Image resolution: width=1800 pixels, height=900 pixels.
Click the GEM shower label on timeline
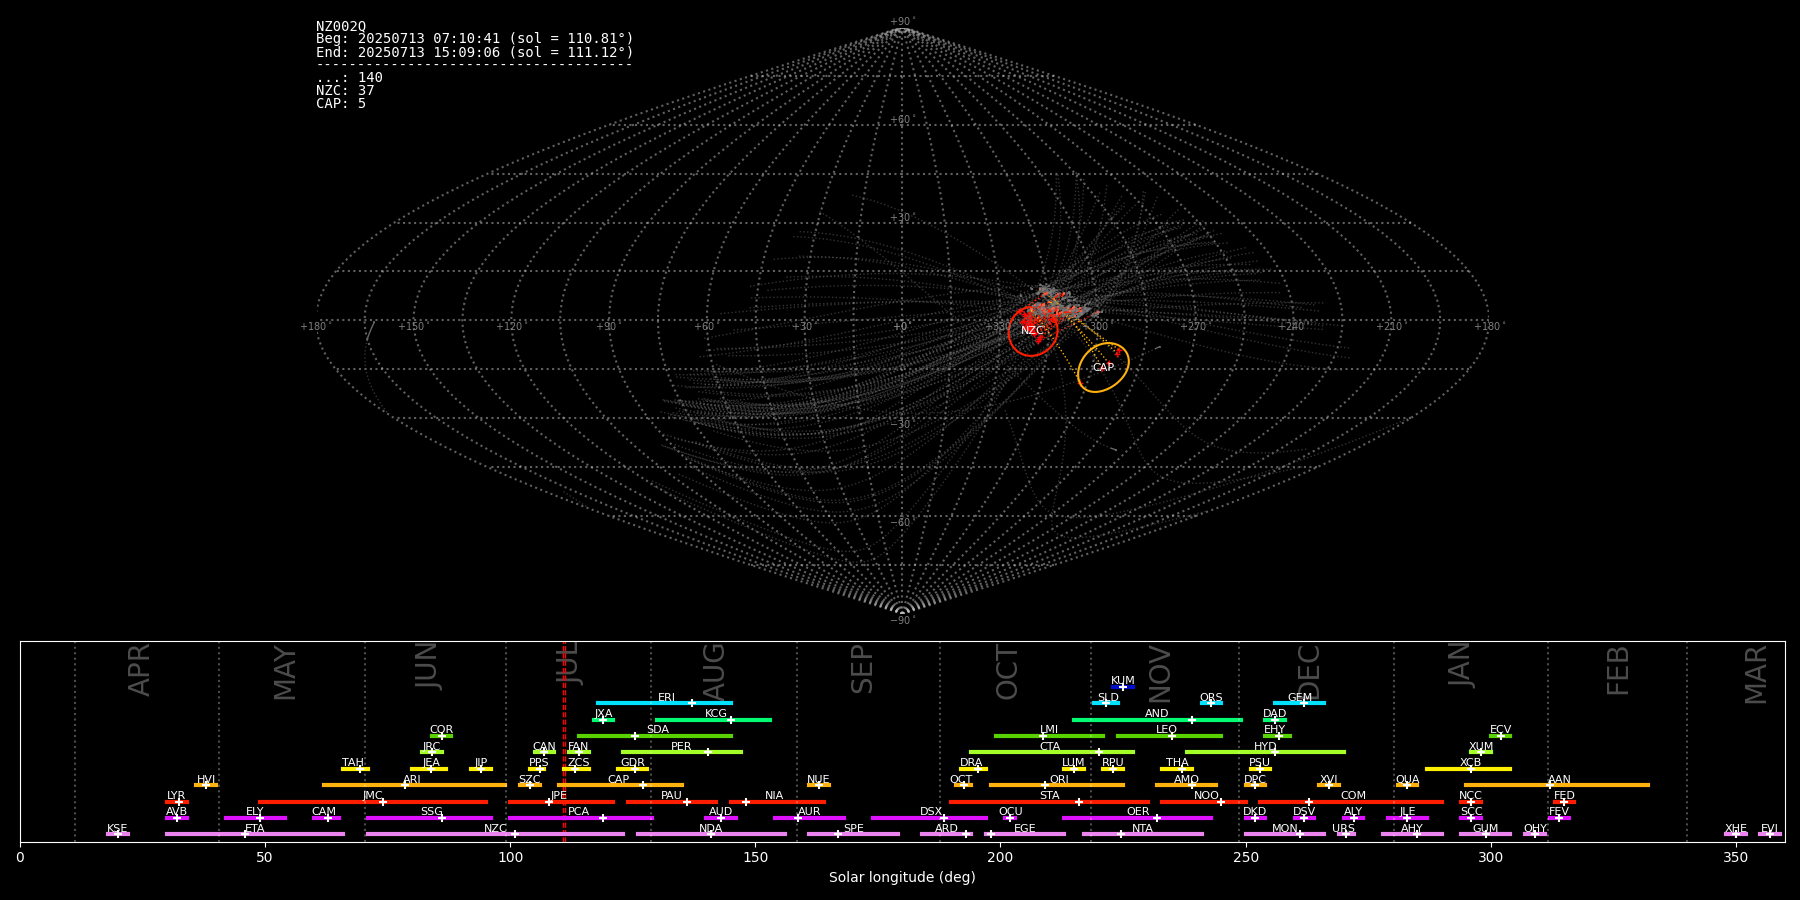pyautogui.click(x=1300, y=697)
